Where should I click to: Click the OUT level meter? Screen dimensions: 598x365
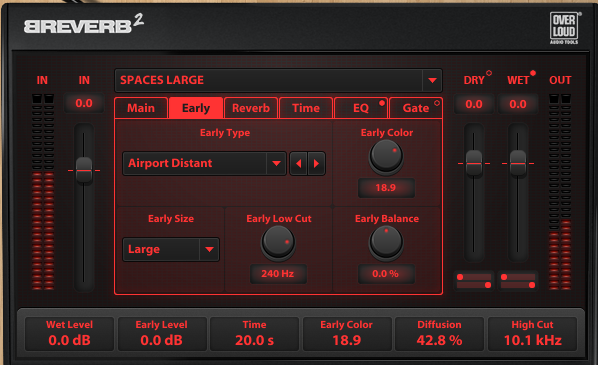(x=560, y=192)
